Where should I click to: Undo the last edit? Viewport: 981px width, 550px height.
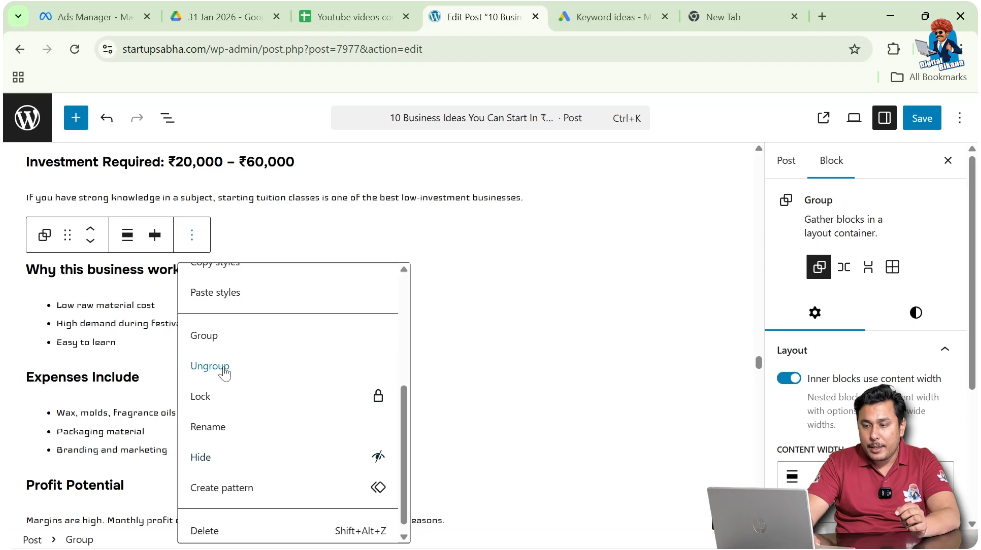coord(106,118)
